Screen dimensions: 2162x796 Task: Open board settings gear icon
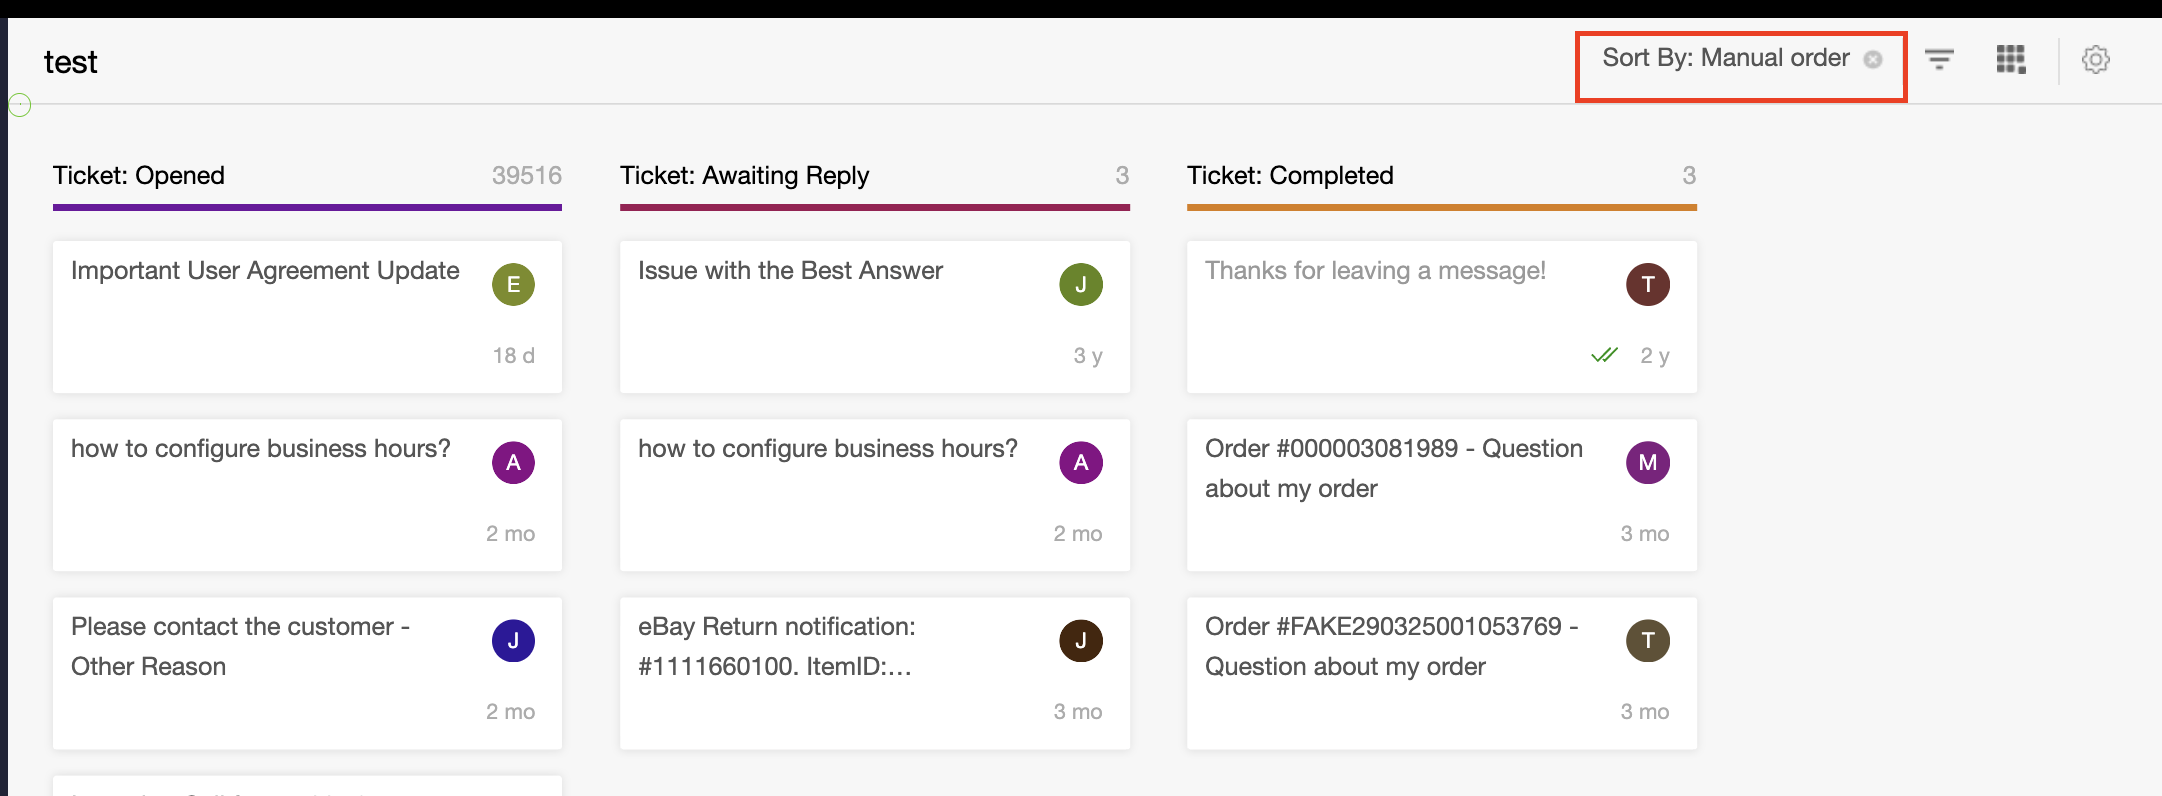2096,59
